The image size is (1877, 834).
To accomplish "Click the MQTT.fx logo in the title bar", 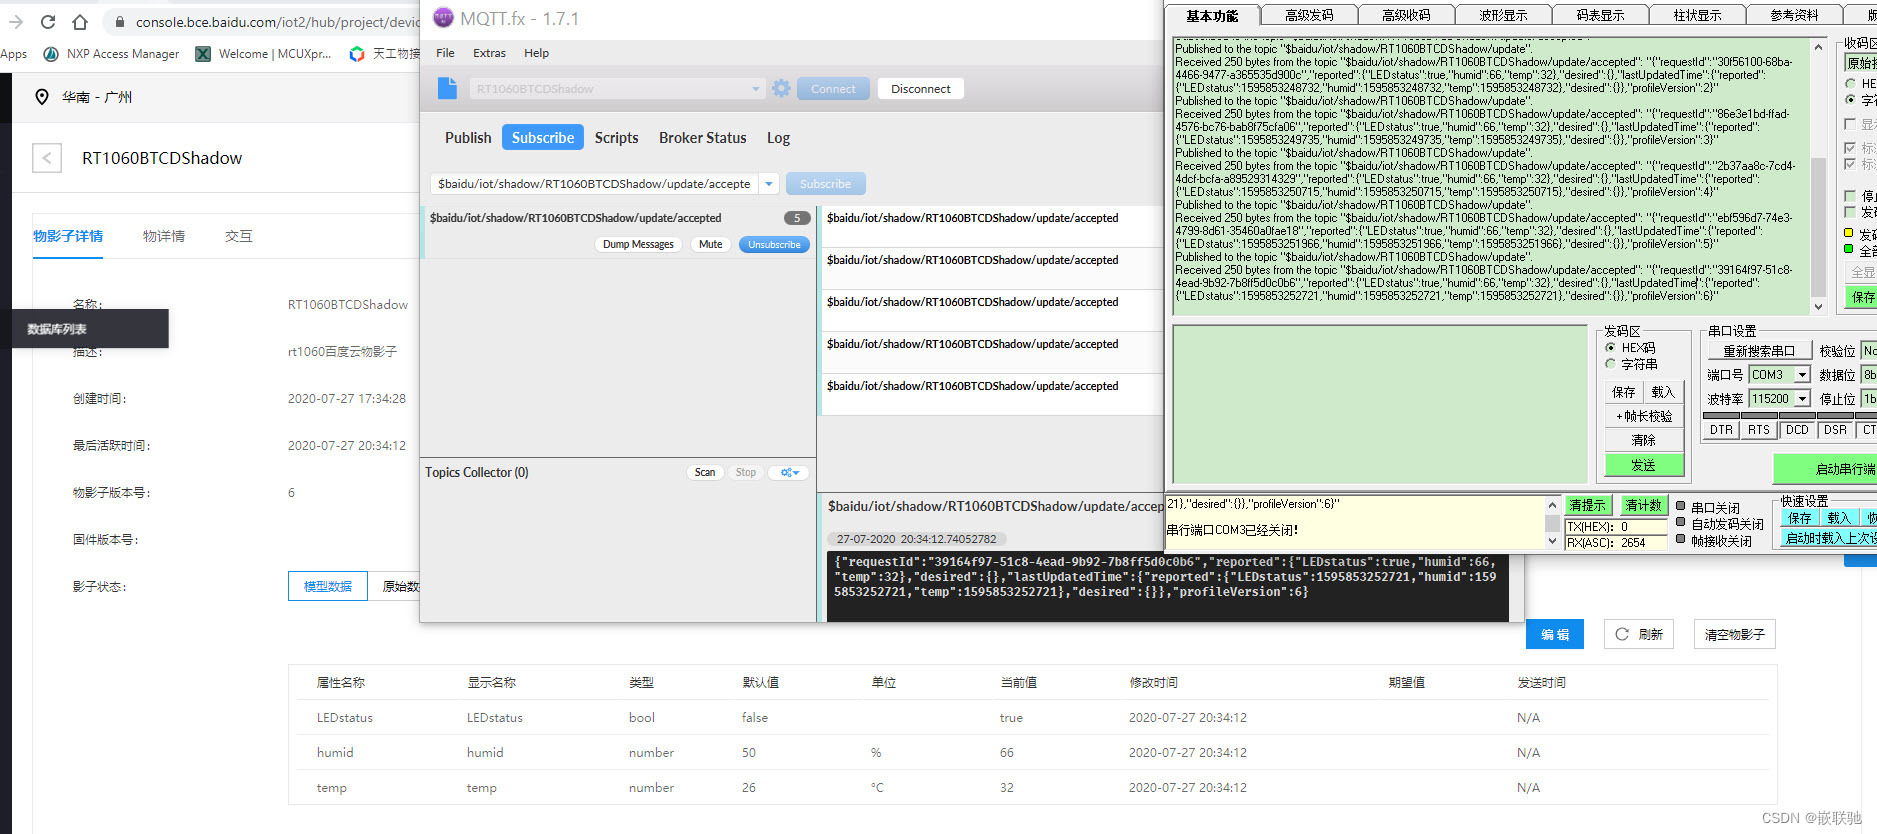I will coord(443,18).
